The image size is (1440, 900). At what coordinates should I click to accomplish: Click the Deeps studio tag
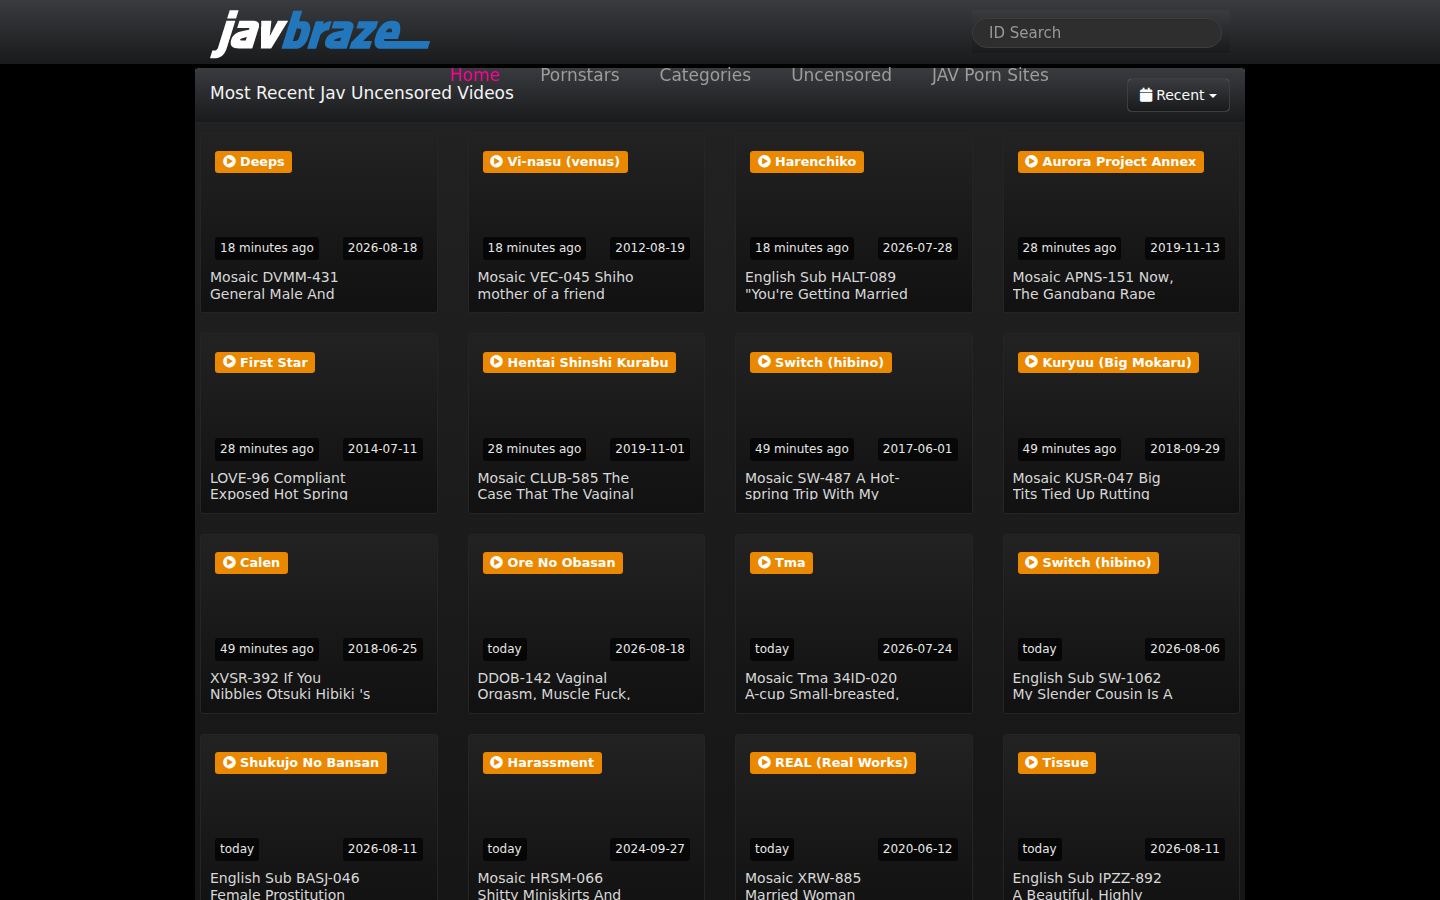pos(253,162)
